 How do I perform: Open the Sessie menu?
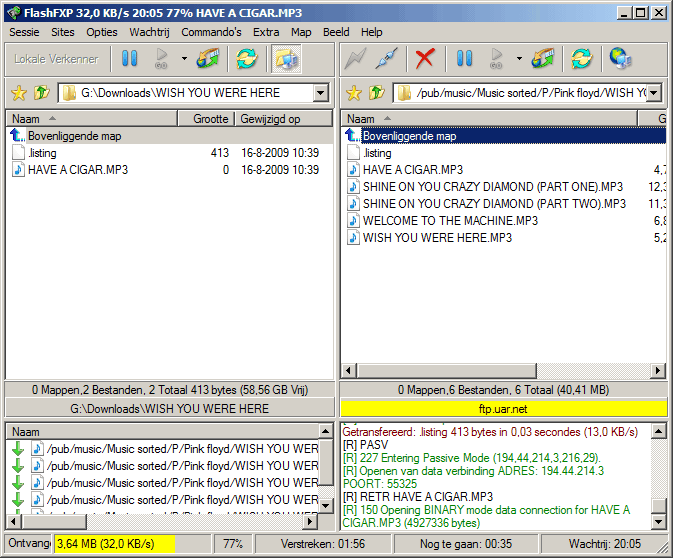24,32
